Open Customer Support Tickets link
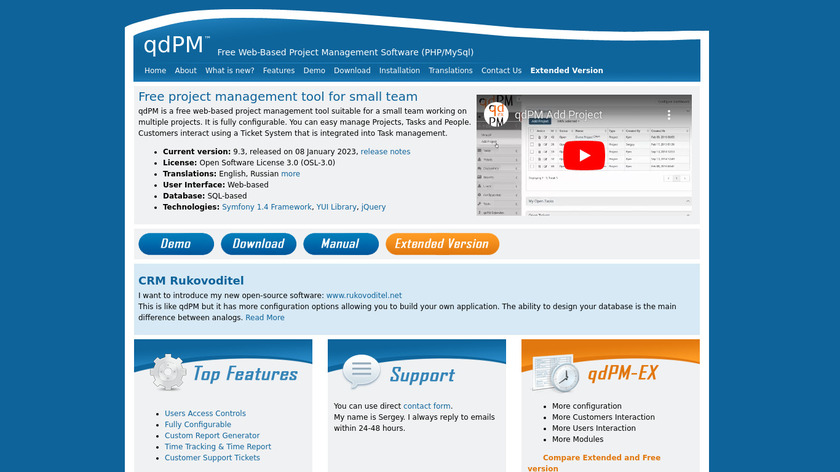This screenshot has width=840, height=472. pyautogui.click(x=212, y=458)
